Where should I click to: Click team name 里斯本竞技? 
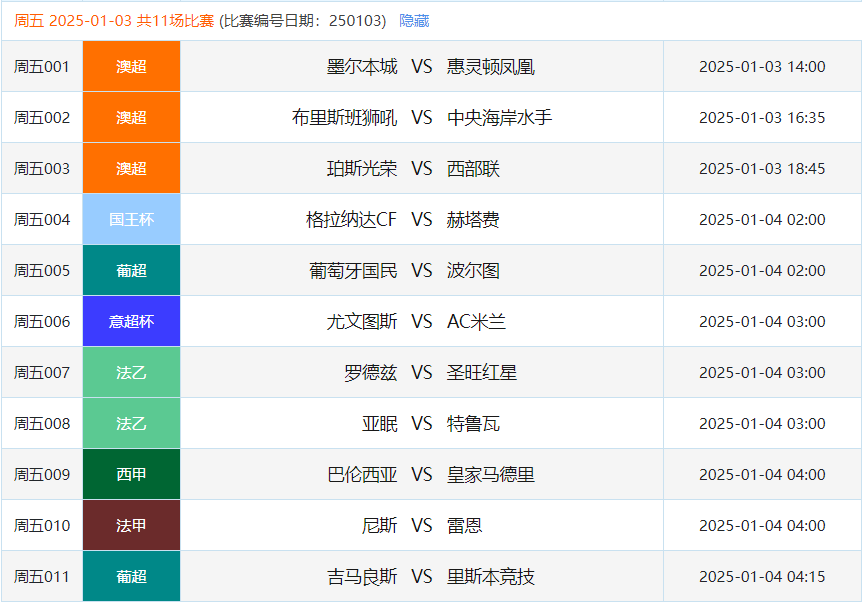(x=490, y=577)
